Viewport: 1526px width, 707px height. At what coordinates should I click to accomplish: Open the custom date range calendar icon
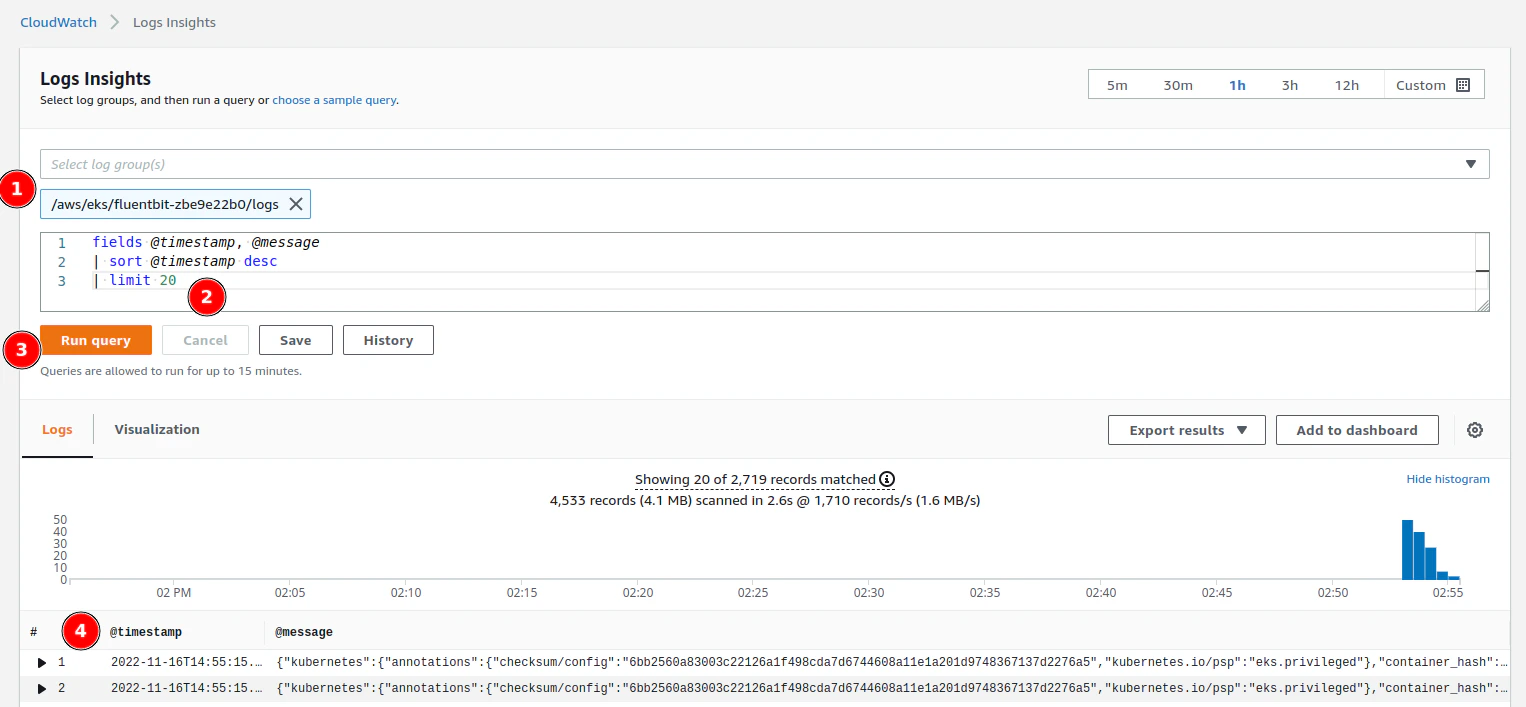click(1462, 84)
